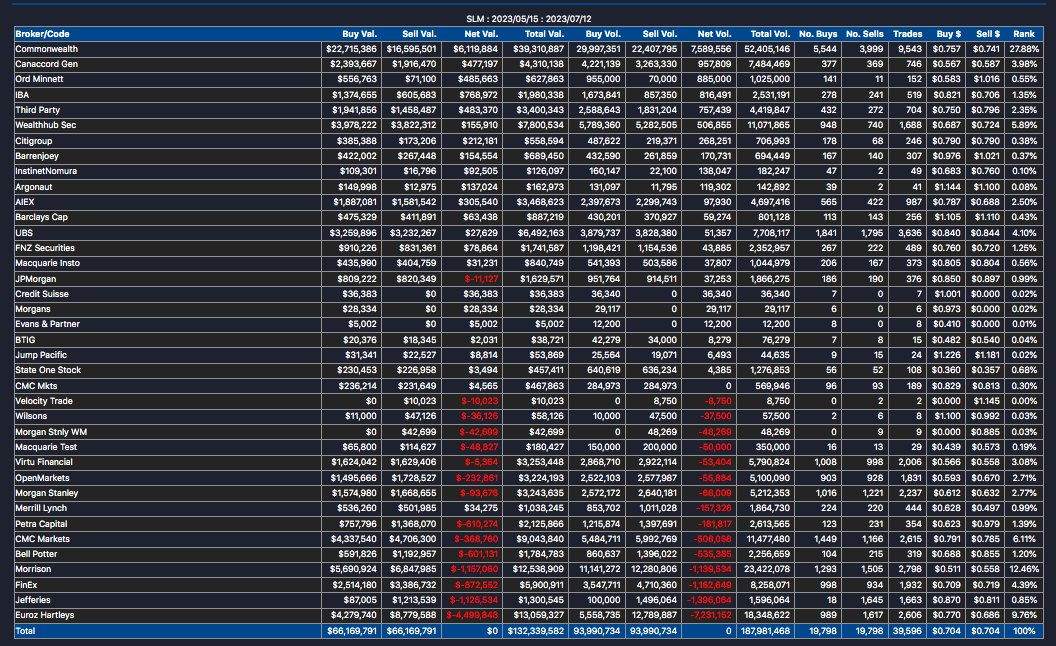This screenshot has height=646, width=1056.
Task: Click the Total row label
Action: coord(25,631)
